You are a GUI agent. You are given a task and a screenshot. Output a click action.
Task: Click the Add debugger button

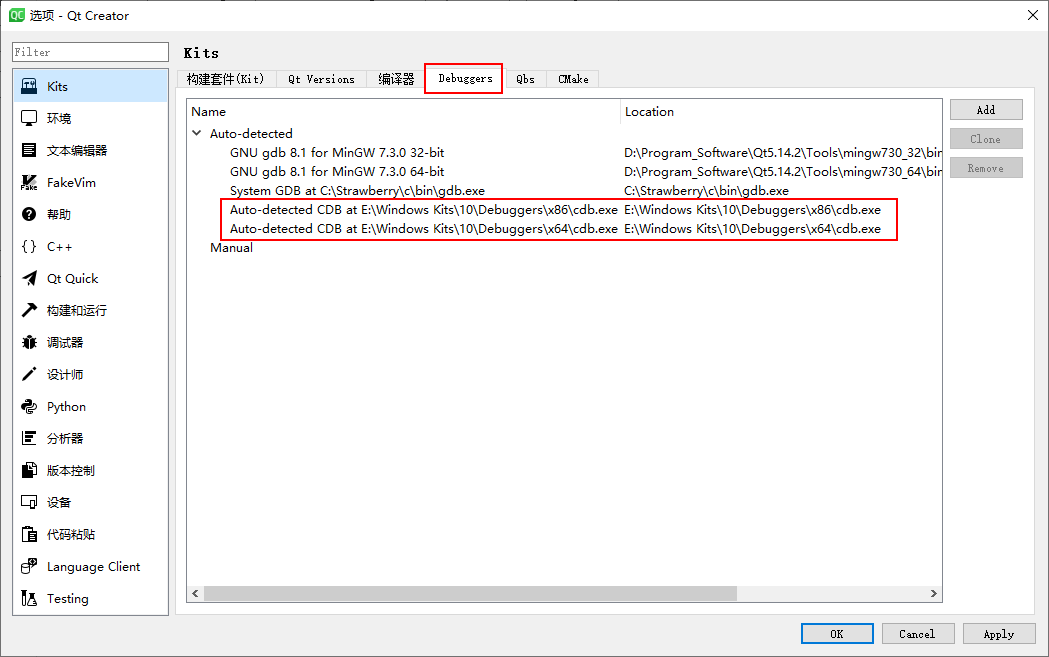[986, 109]
